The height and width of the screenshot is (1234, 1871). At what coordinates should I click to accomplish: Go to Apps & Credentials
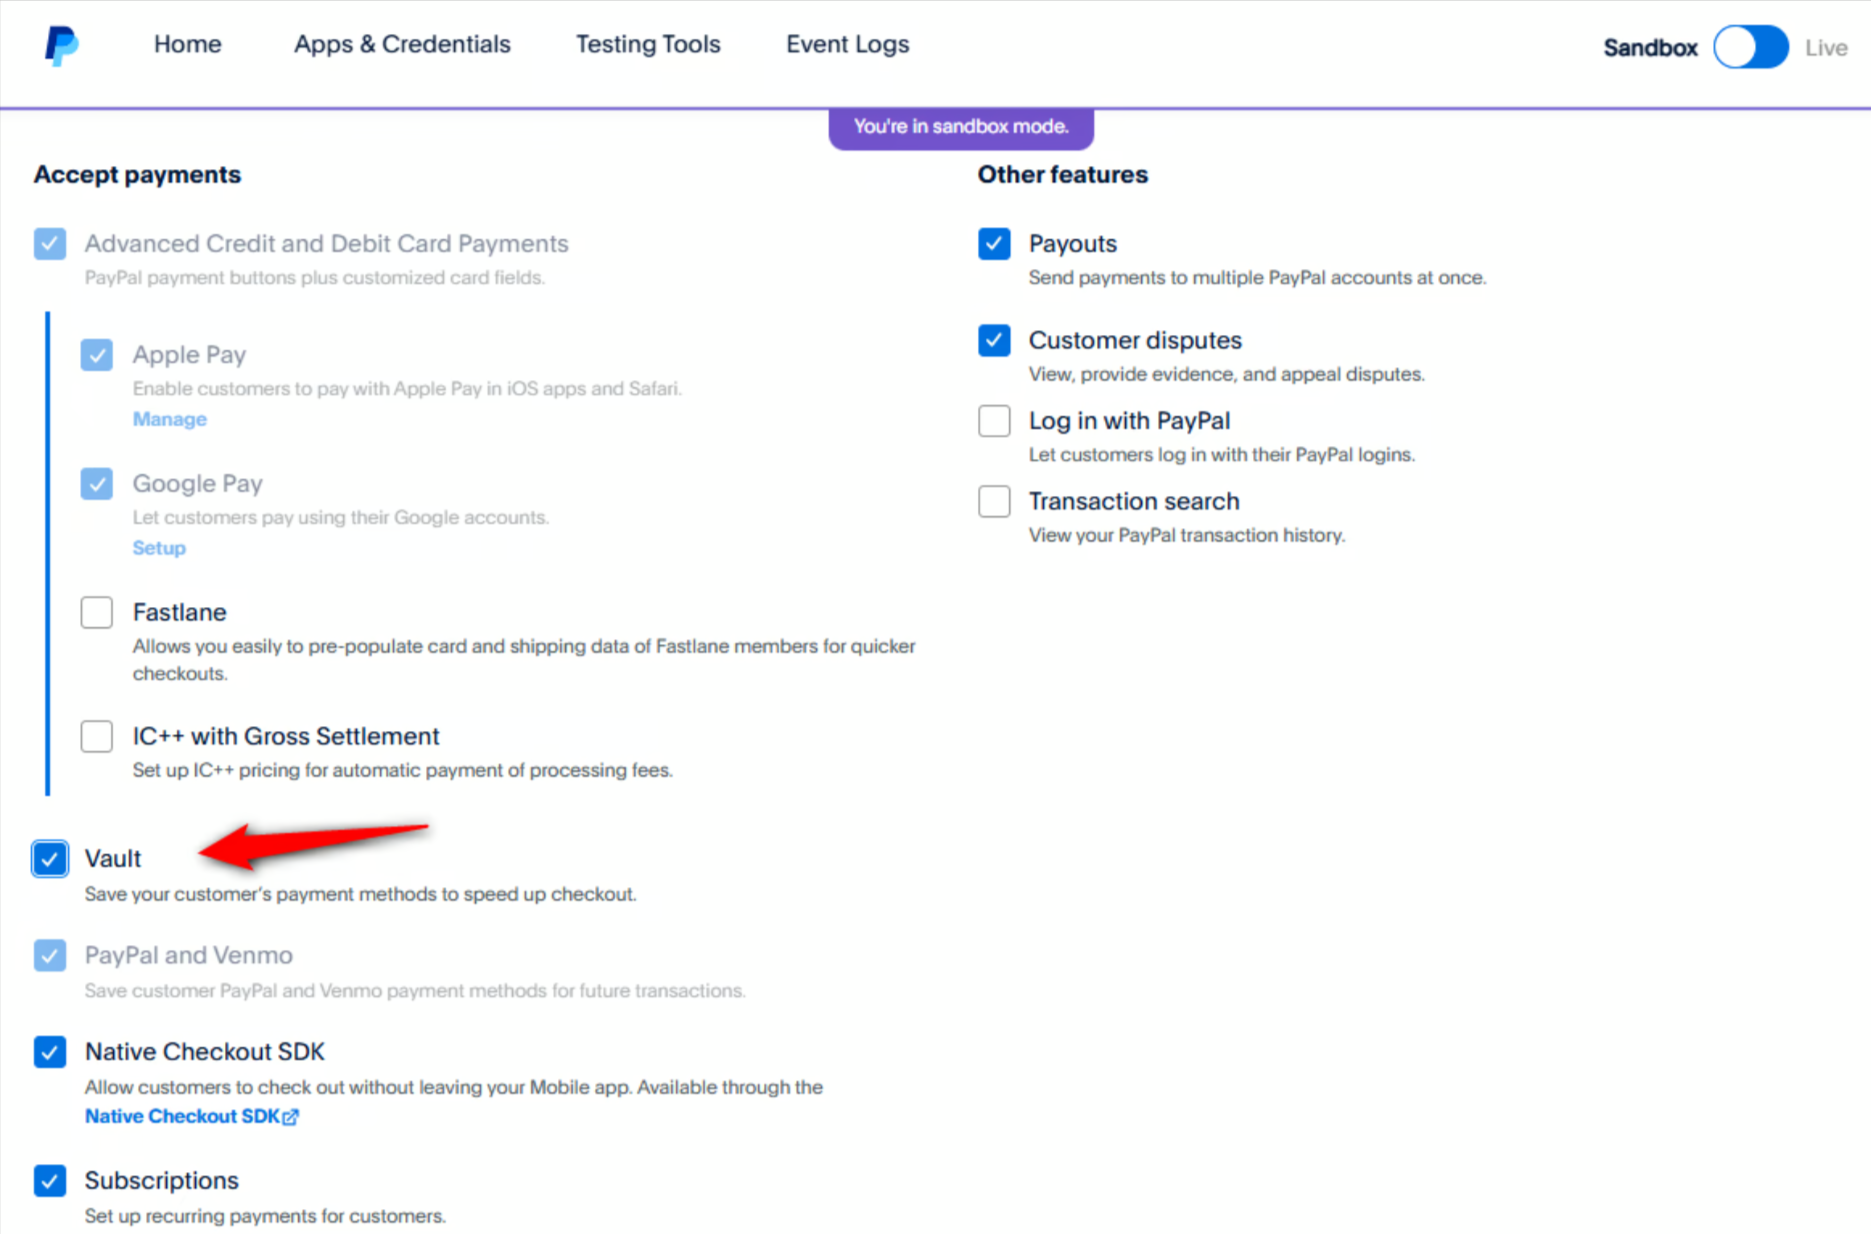401,44
